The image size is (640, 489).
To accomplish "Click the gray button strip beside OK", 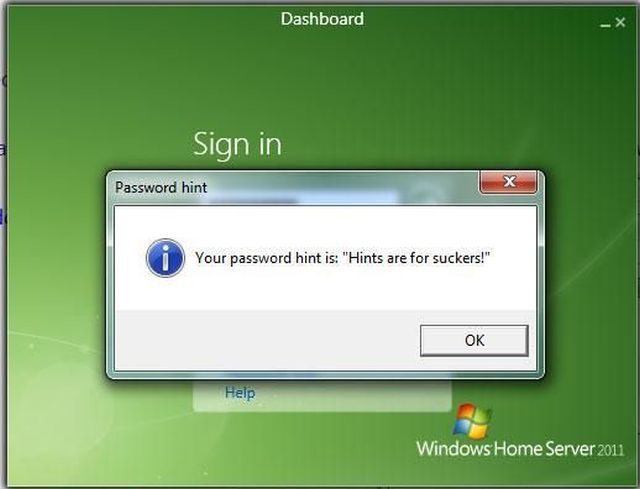I will 267,340.
